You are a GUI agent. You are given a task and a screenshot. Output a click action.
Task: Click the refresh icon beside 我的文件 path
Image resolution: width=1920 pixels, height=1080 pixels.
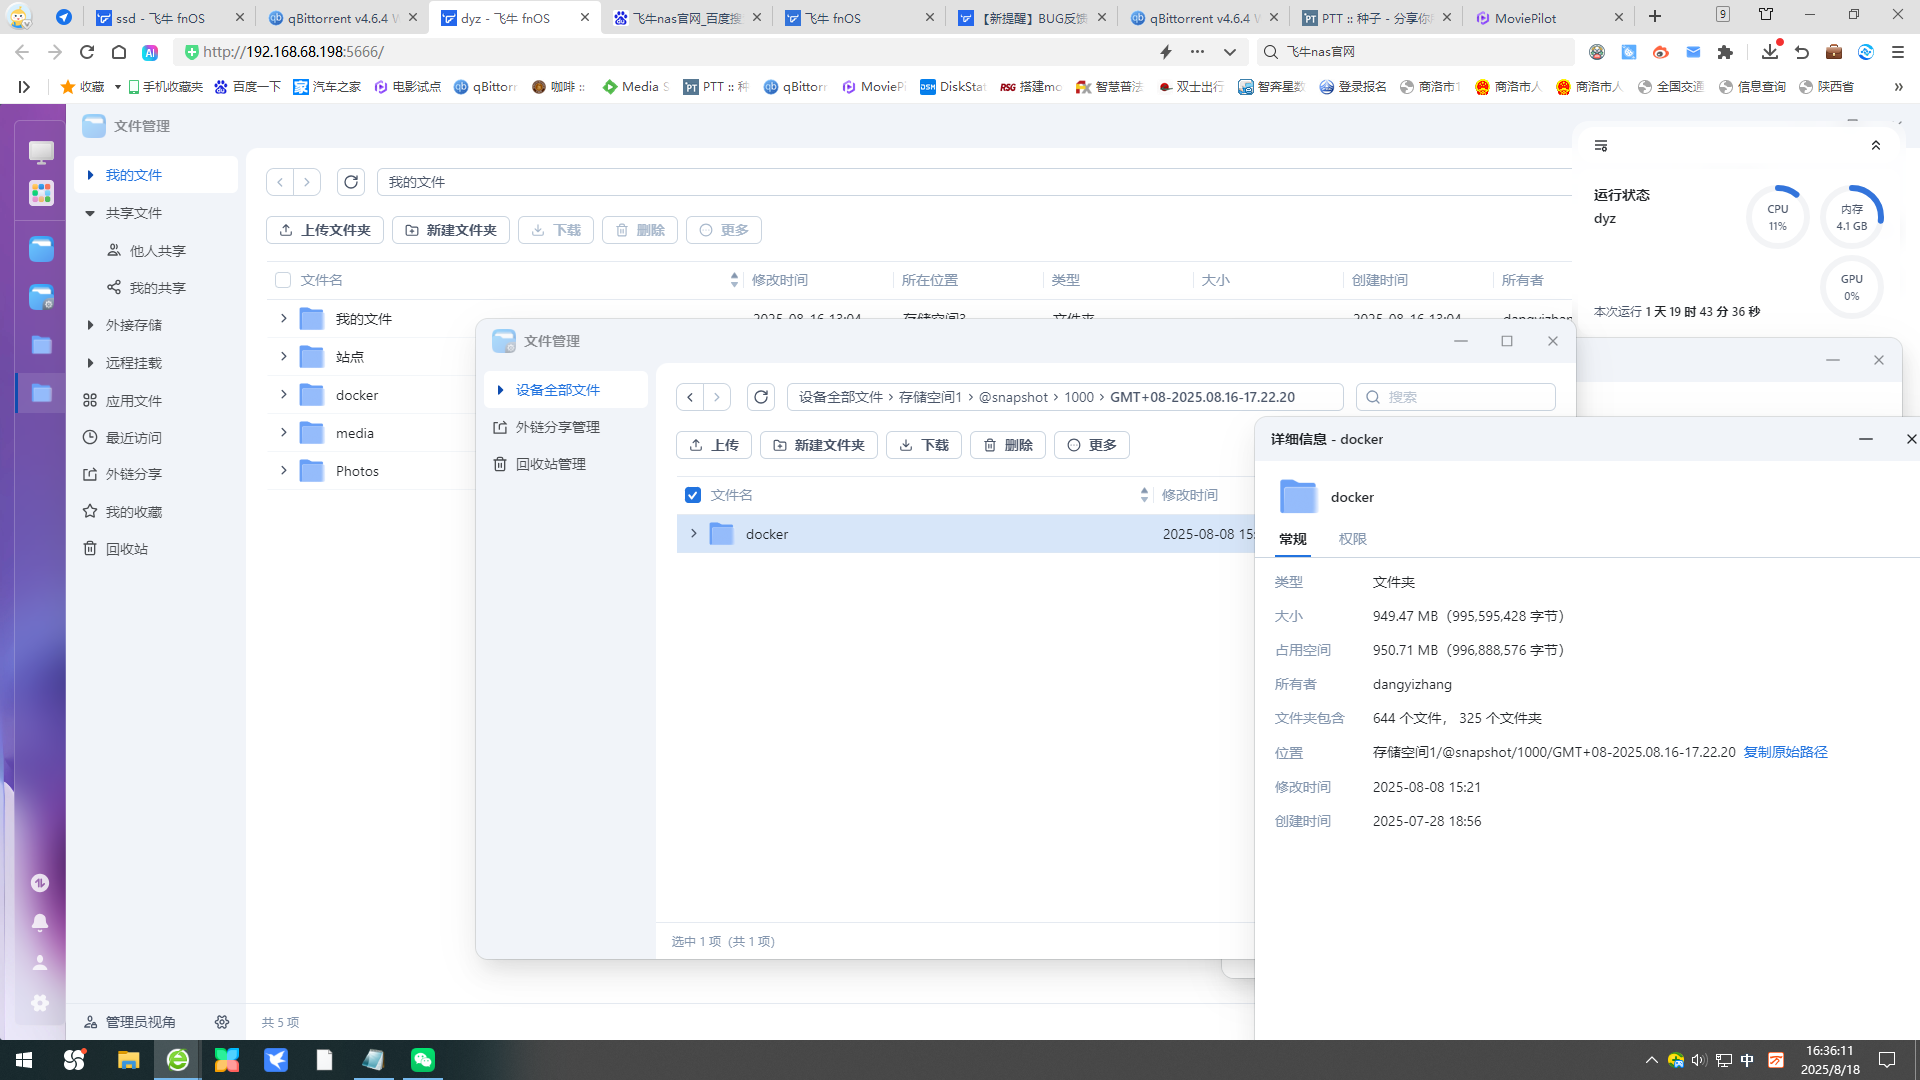click(x=351, y=182)
